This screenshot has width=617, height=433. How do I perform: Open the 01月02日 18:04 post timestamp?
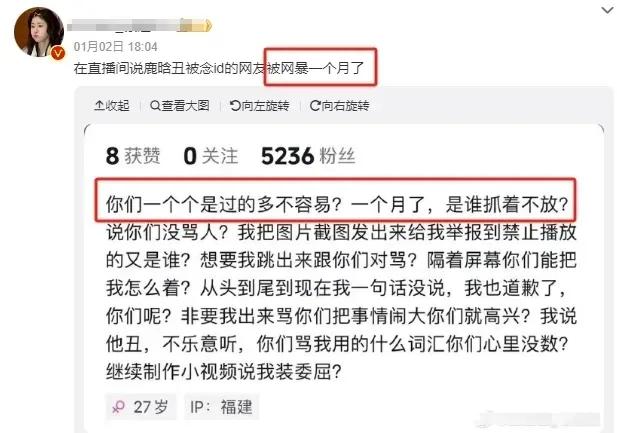[x=116, y=47]
